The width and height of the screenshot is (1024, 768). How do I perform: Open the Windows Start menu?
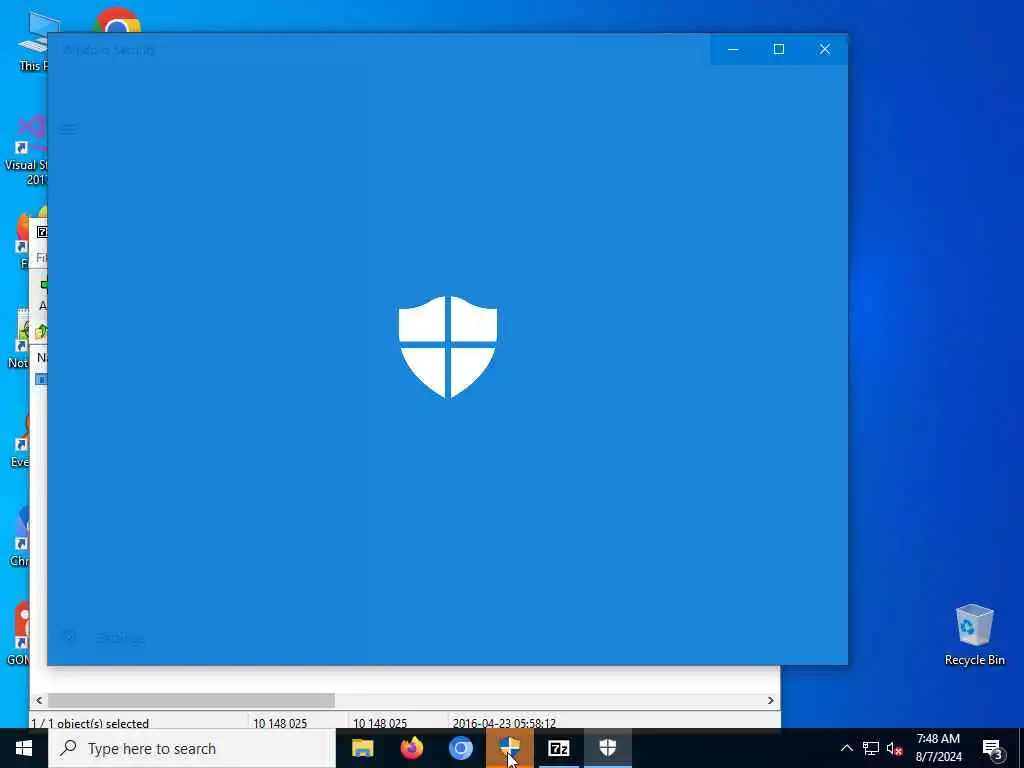click(x=24, y=748)
